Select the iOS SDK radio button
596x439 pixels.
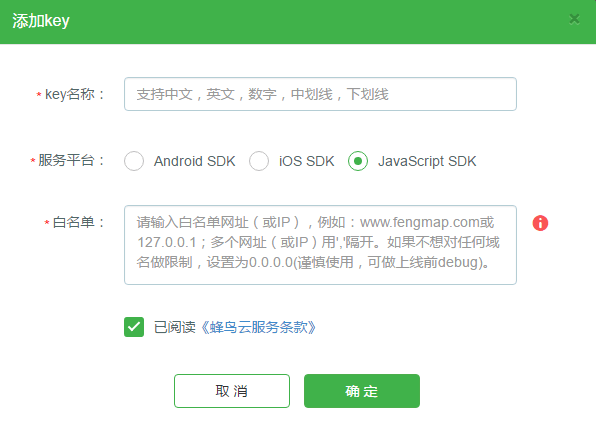[259, 161]
